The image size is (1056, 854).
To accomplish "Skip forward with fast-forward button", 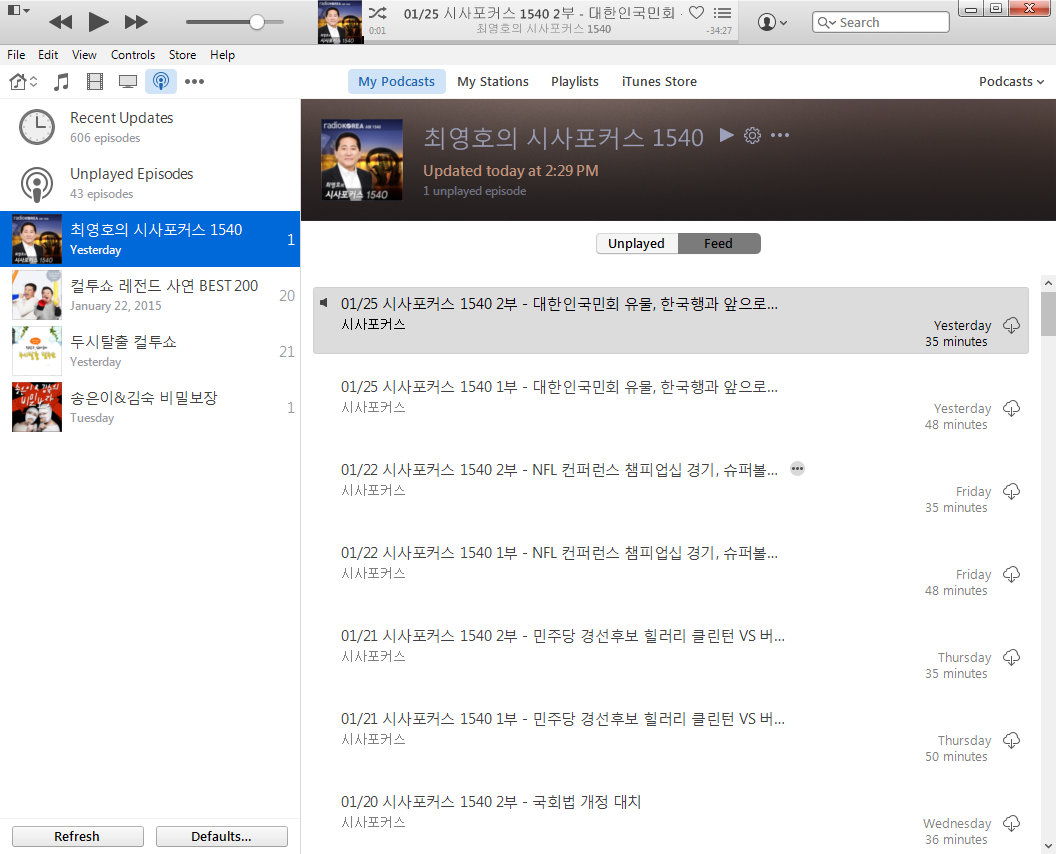I will [x=136, y=22].
